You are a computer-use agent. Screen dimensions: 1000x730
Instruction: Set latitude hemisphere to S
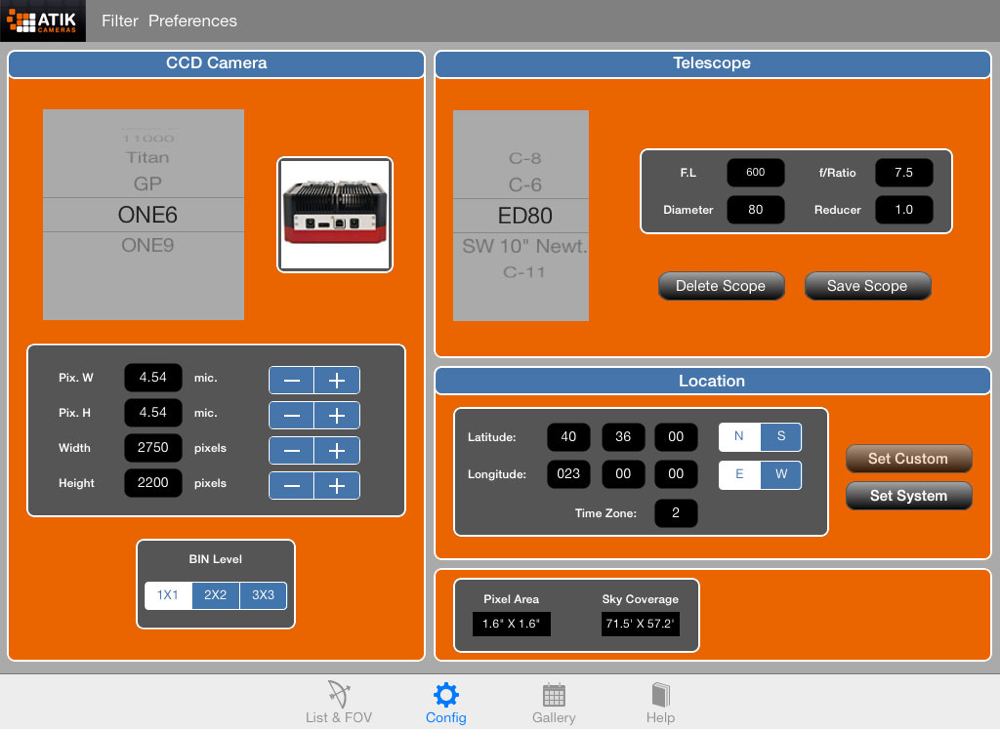(x=781, y=437)
